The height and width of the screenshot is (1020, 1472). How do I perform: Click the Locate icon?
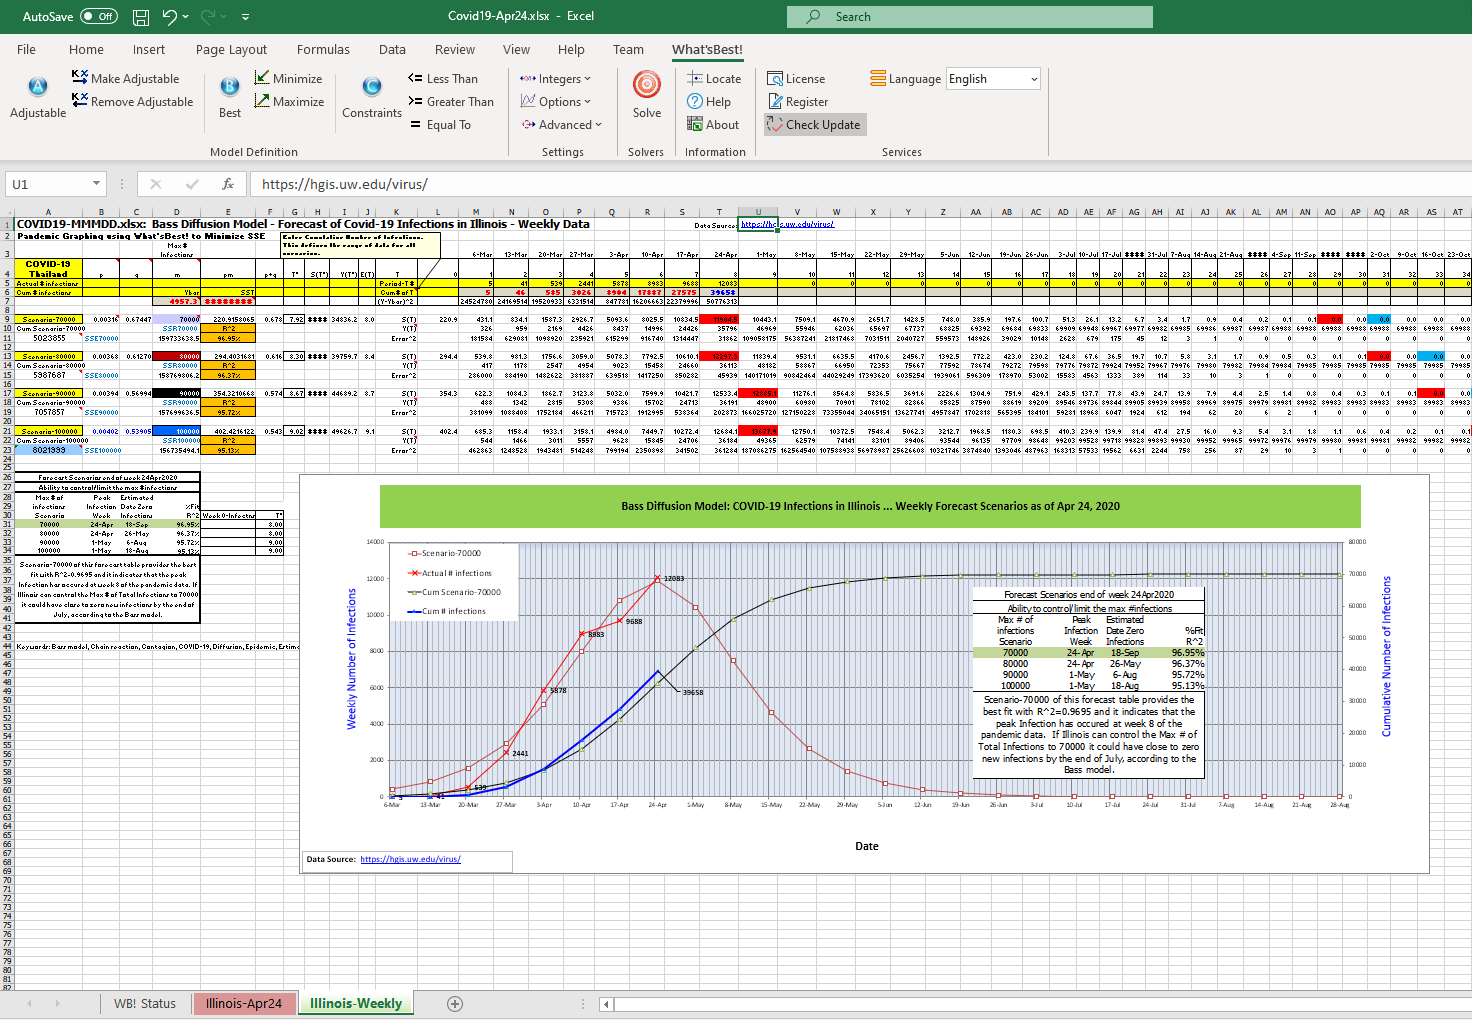coord(696,78)
